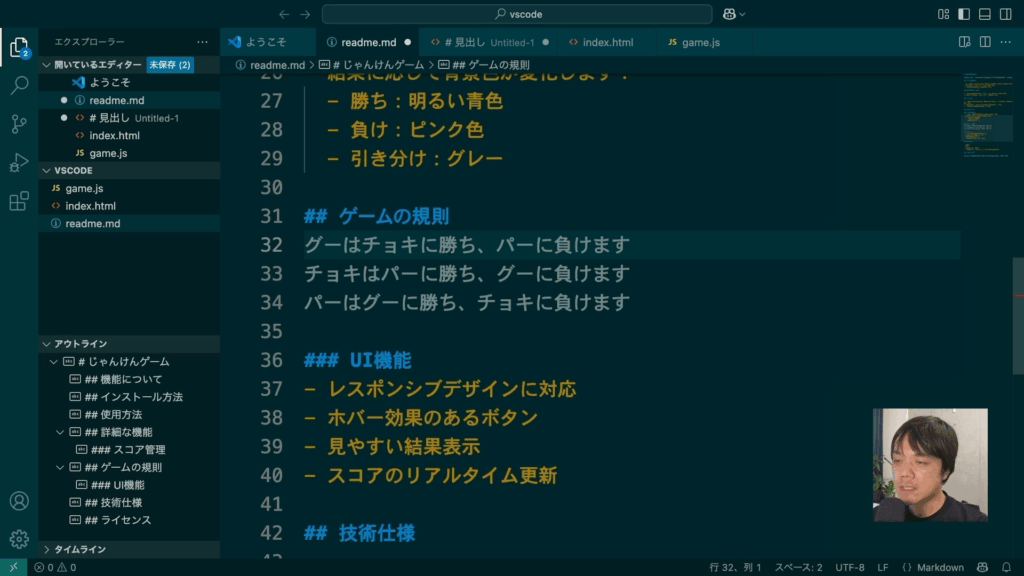Expand the タイムライン section
The width and height of the screenshot is (1024, 576).
coord(46,549)
